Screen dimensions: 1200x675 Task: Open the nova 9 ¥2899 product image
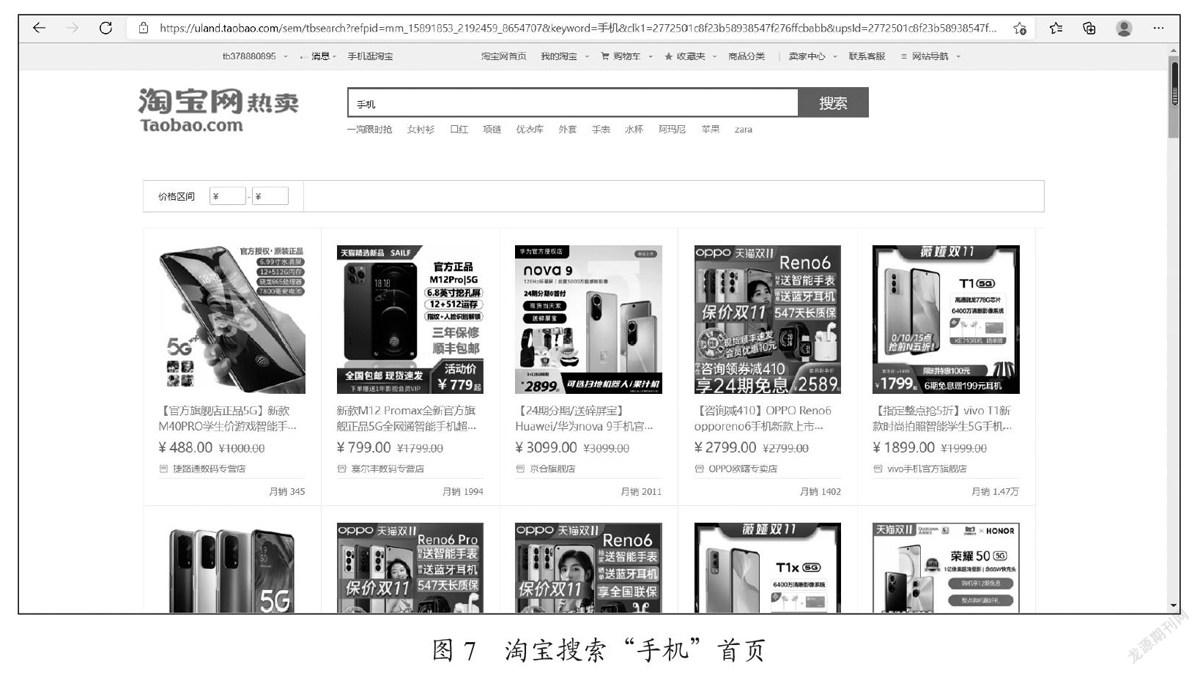click(x=588, y=319)
